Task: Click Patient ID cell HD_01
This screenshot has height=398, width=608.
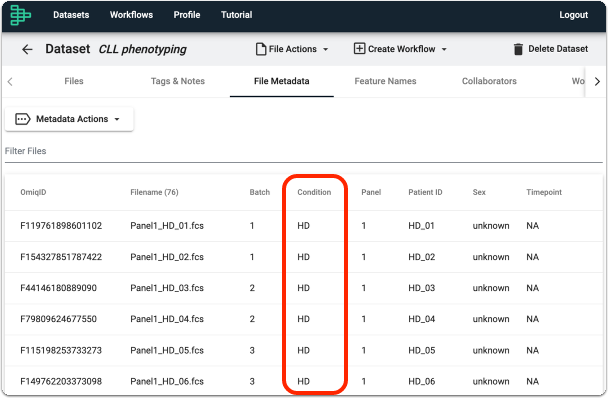Action: pyautogui.click(x=421, y=226)
